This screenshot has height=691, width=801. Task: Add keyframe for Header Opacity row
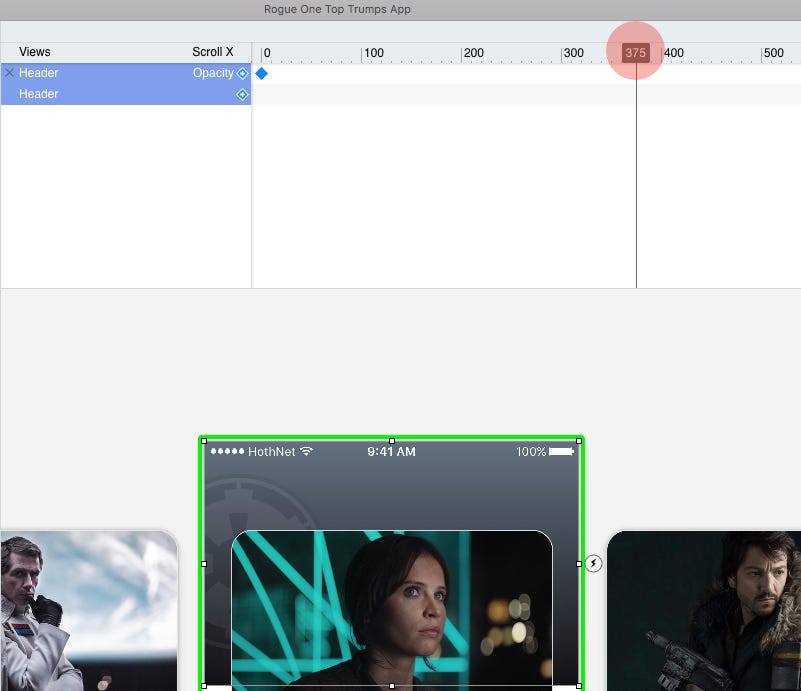(243, 74)
